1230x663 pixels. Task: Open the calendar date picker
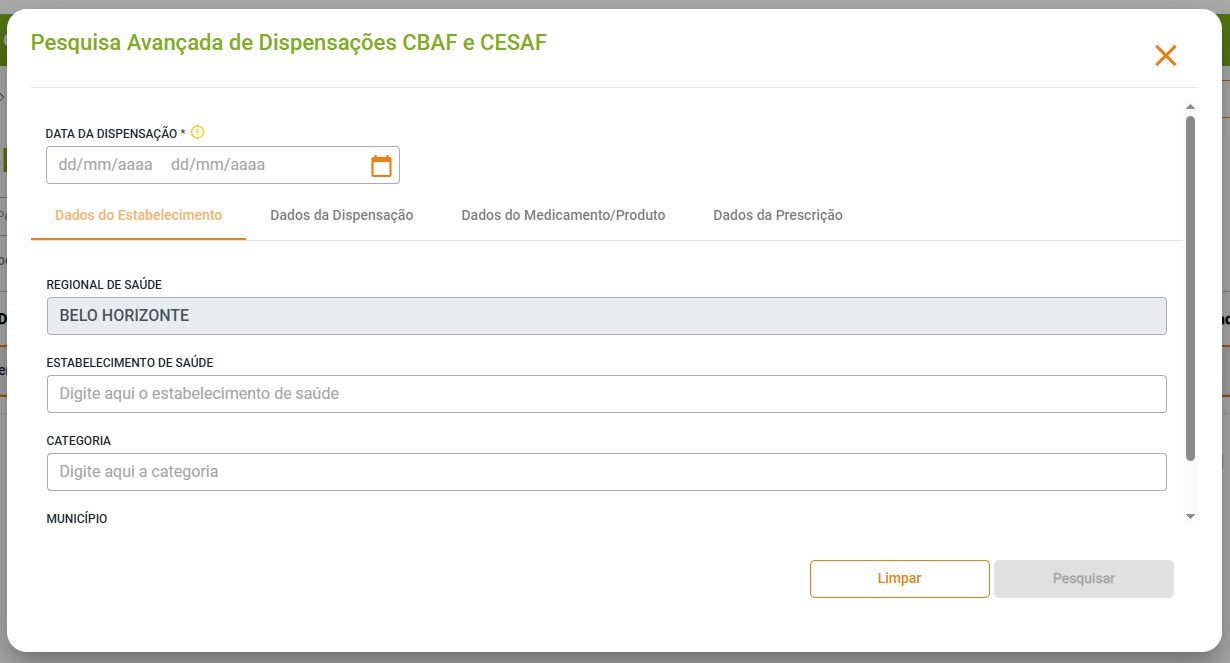(381, 166)
